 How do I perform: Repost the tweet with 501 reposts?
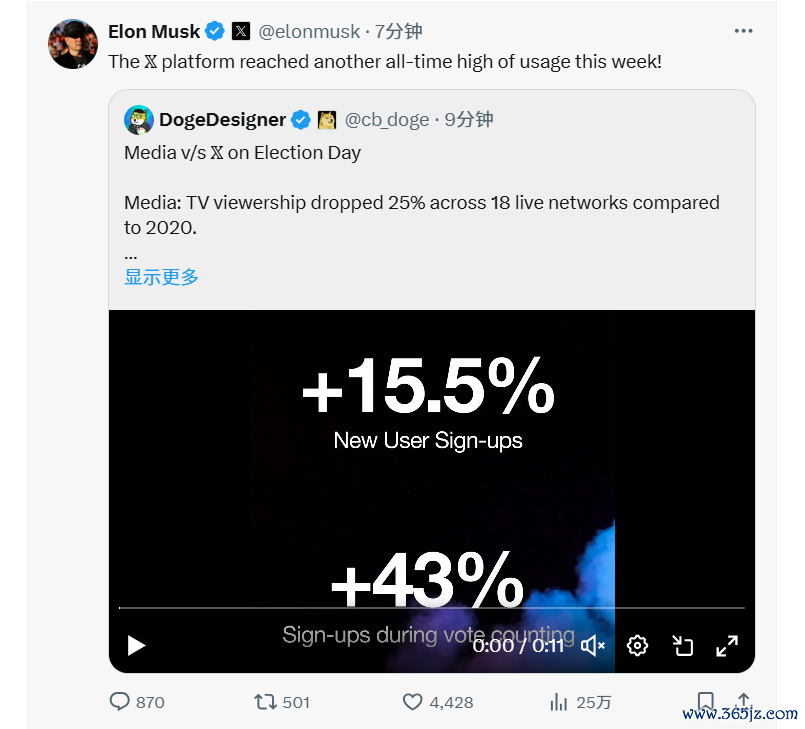[x=266, y=702]
